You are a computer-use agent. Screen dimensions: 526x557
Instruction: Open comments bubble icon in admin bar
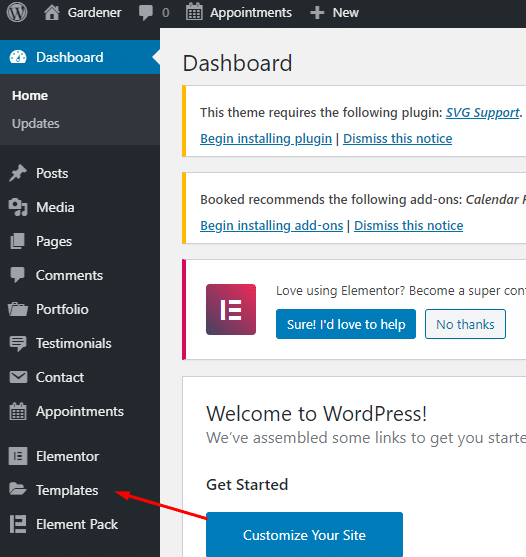[x=146, y=13]
